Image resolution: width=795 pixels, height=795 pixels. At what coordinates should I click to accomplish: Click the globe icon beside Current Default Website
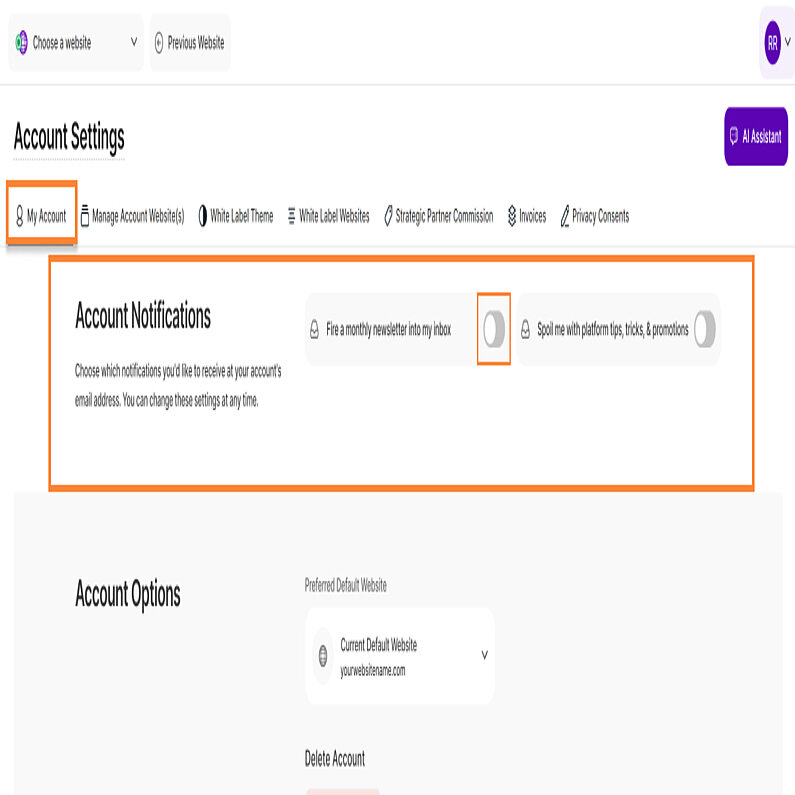click(323, 657)
